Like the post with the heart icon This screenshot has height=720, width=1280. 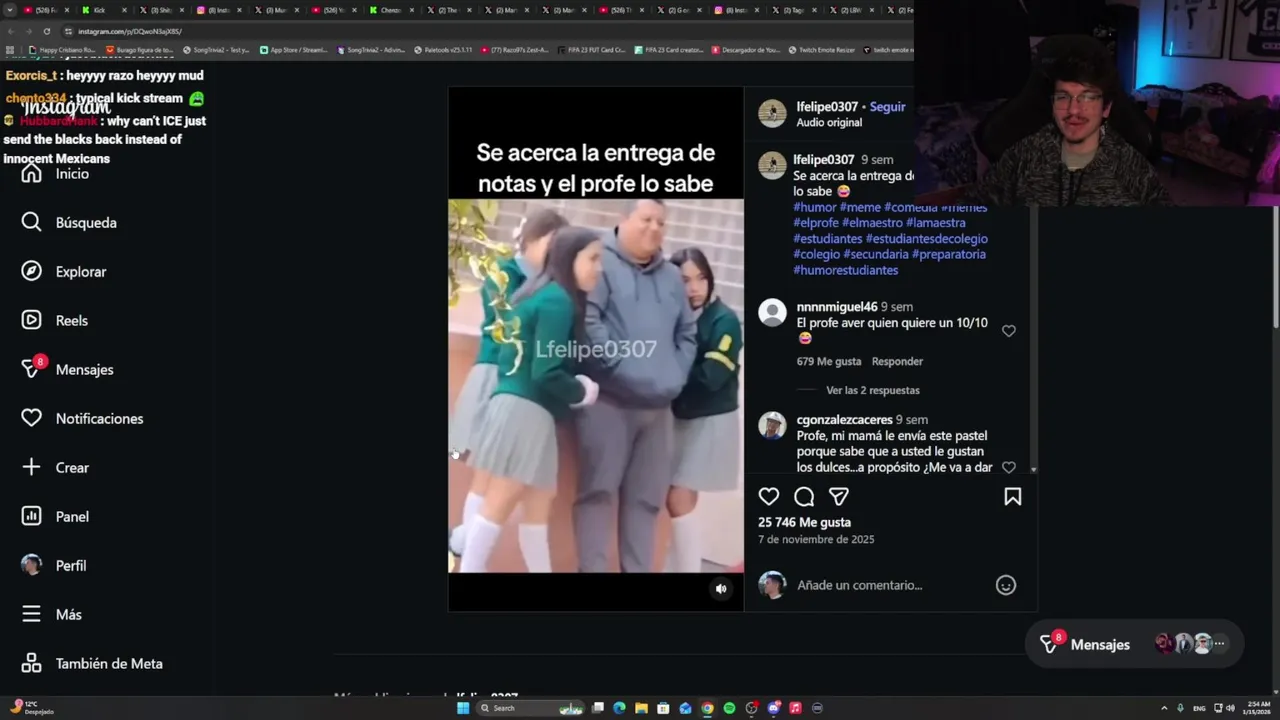[x=769, y=497]
